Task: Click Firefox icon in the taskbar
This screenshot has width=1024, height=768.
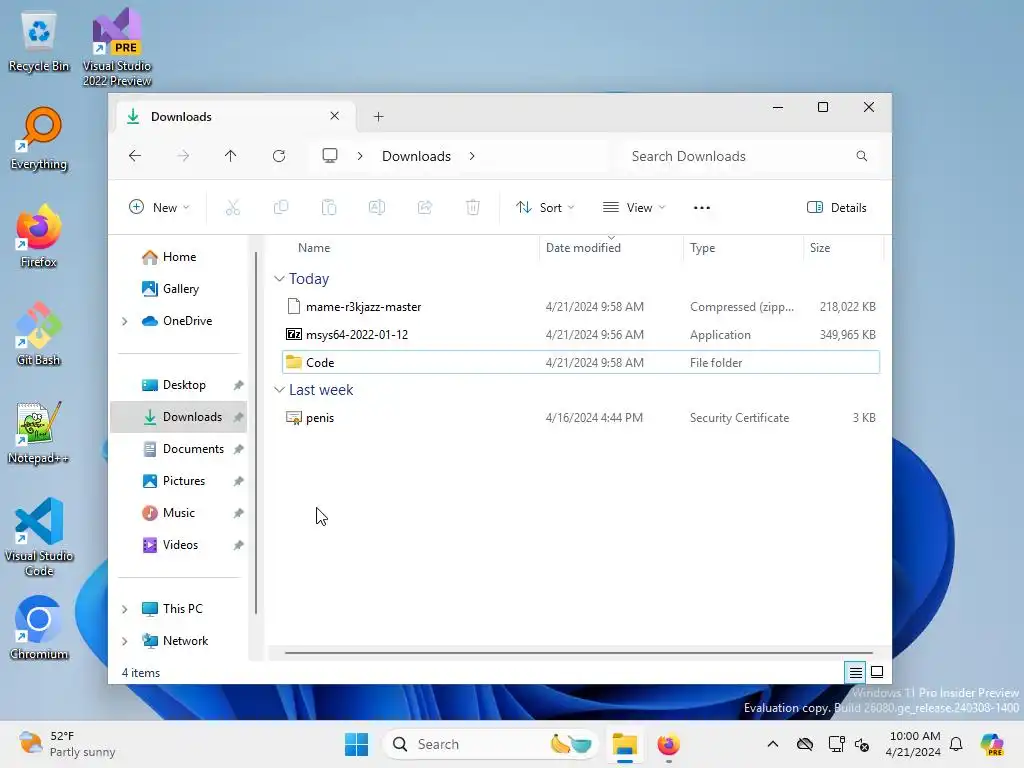Action: [668, 744]
